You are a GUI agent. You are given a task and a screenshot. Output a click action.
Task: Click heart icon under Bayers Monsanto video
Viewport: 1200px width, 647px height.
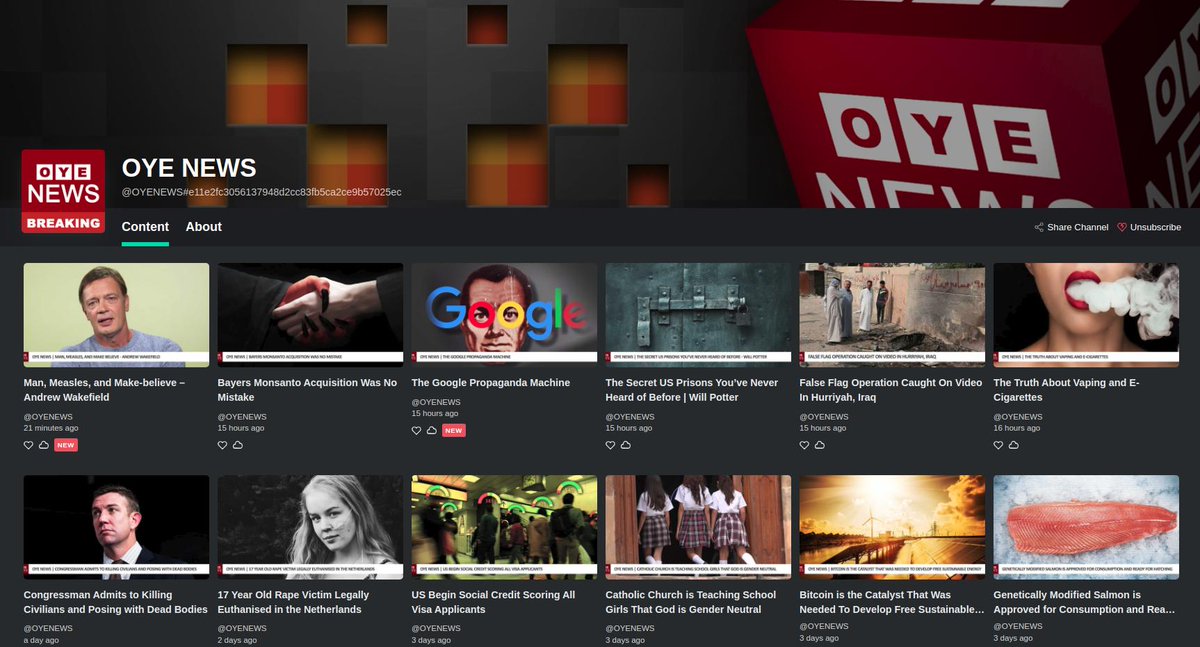pos(223,445)
